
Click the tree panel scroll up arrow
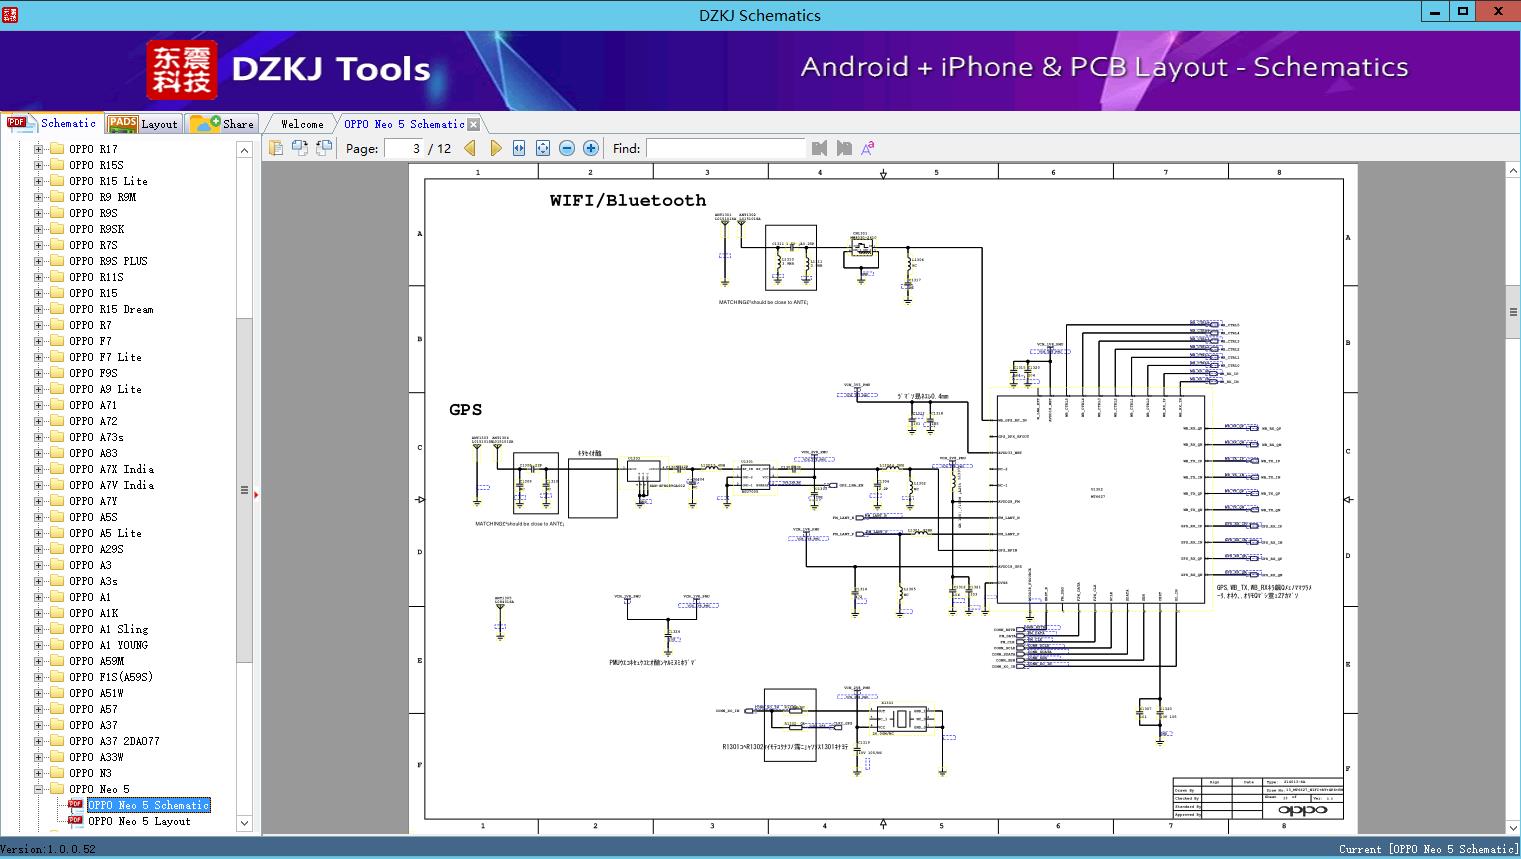click(x=244, y=150)
